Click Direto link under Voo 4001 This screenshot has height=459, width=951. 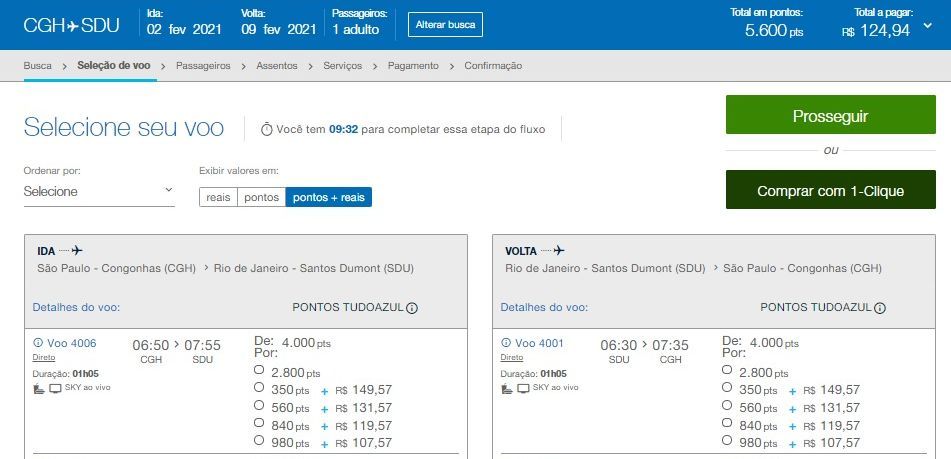[x=512, y=358]
